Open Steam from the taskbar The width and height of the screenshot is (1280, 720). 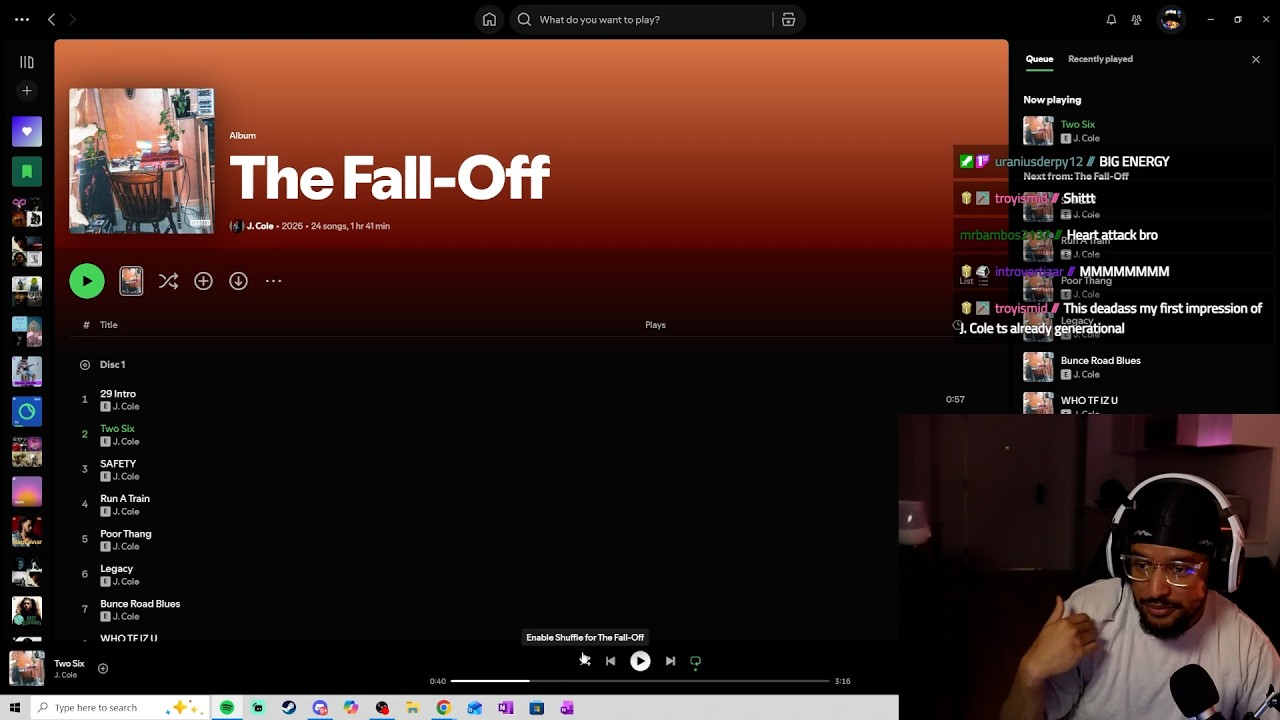click(289, 708)
